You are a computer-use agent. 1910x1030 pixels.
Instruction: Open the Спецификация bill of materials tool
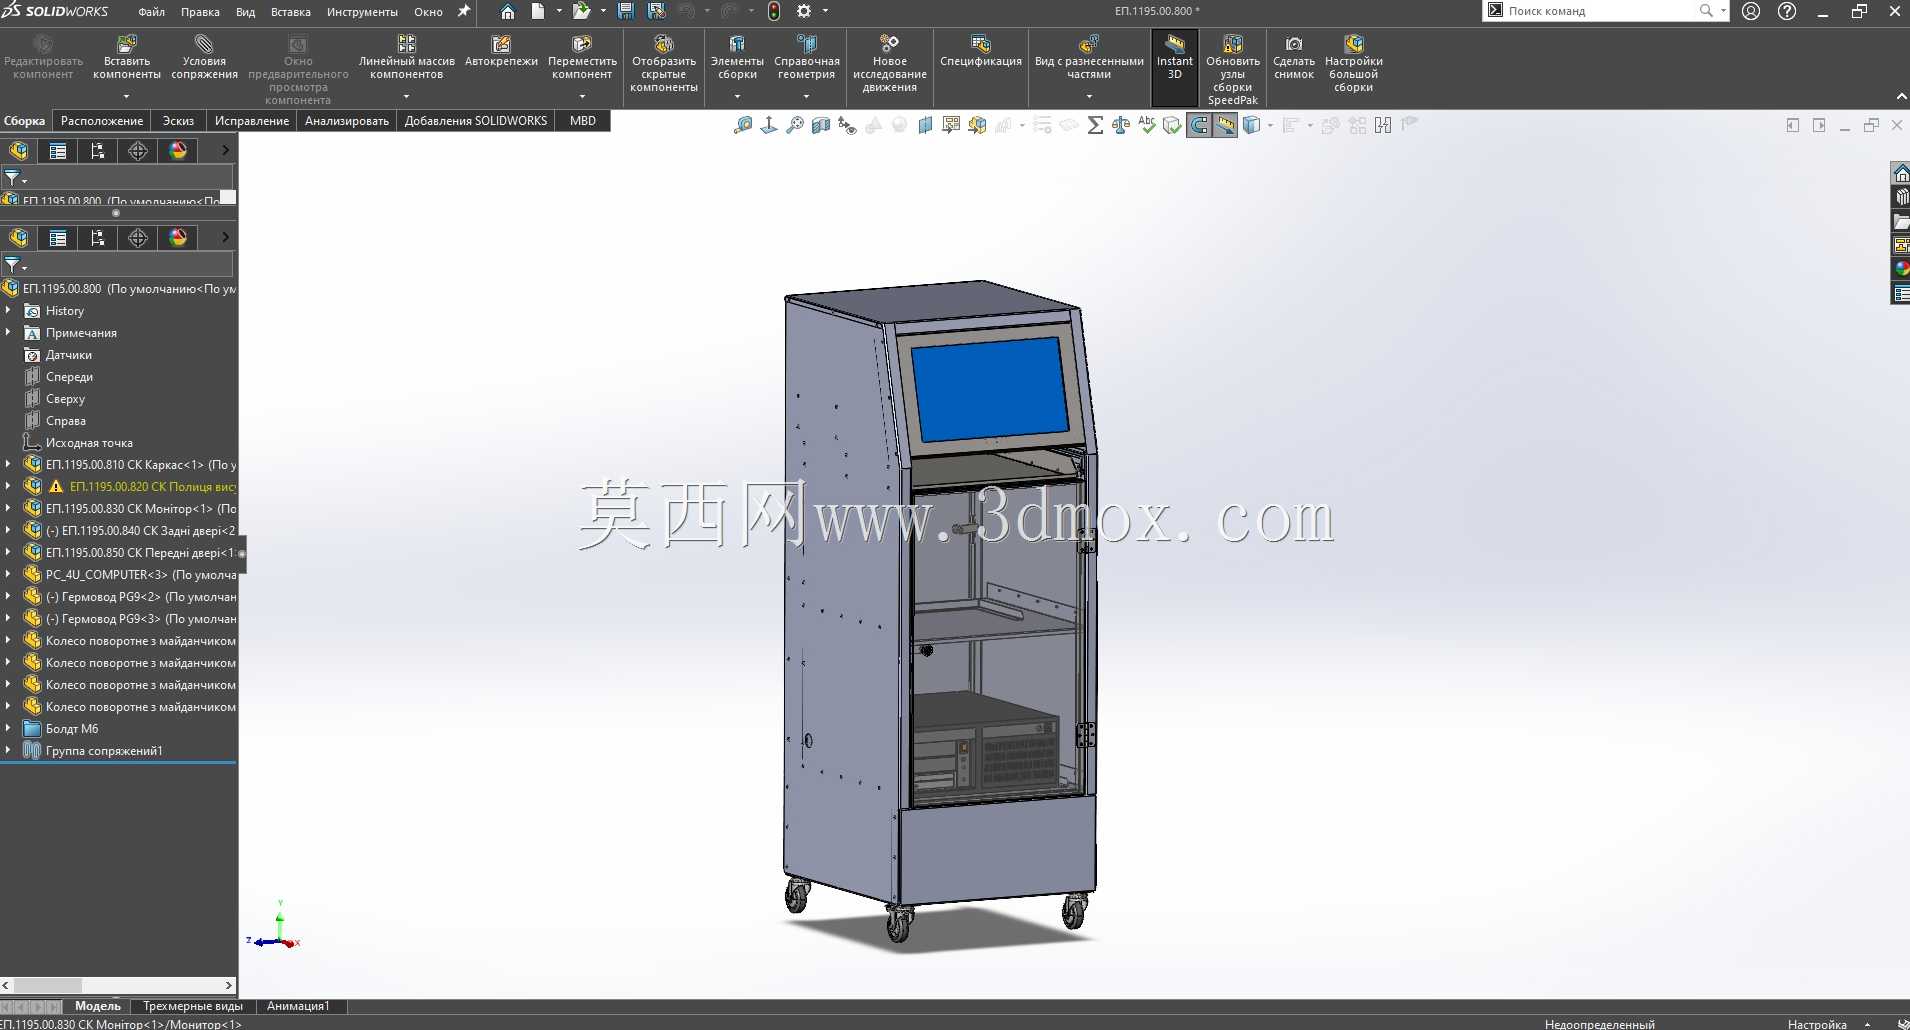(x=981, y=52)
